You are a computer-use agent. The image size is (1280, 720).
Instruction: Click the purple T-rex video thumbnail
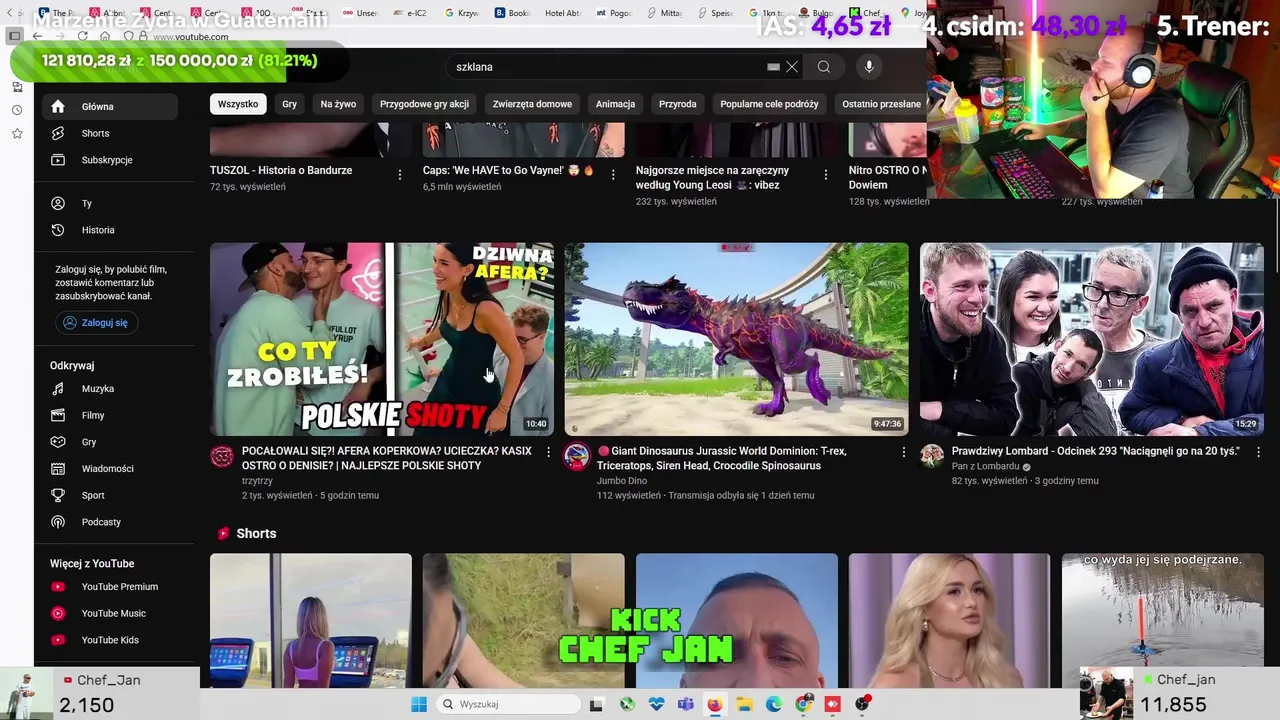[x=737, y=339]
